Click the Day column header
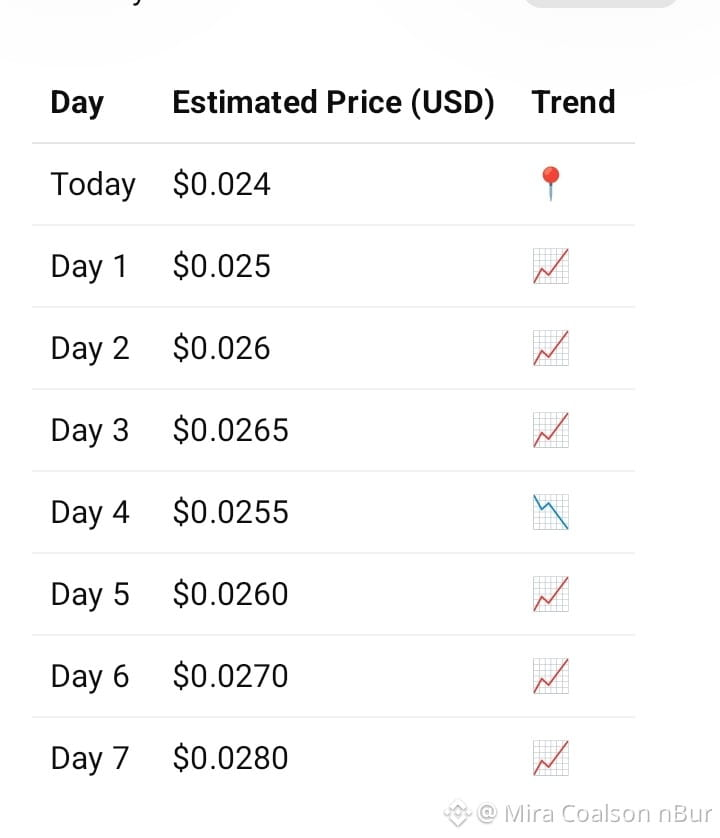The image size is (720, 838). pyautogui.click(x=77, y=103)
